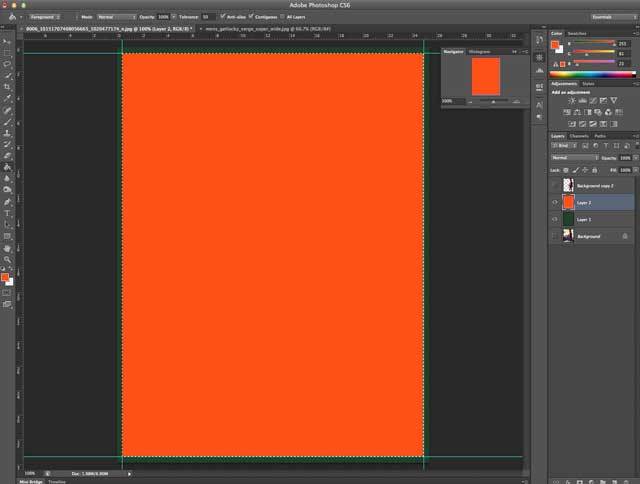This screenshot has height=484, width=640.
Task: Switch to the Channels tab
Action: pyautogui.click(x=581, y=136)
